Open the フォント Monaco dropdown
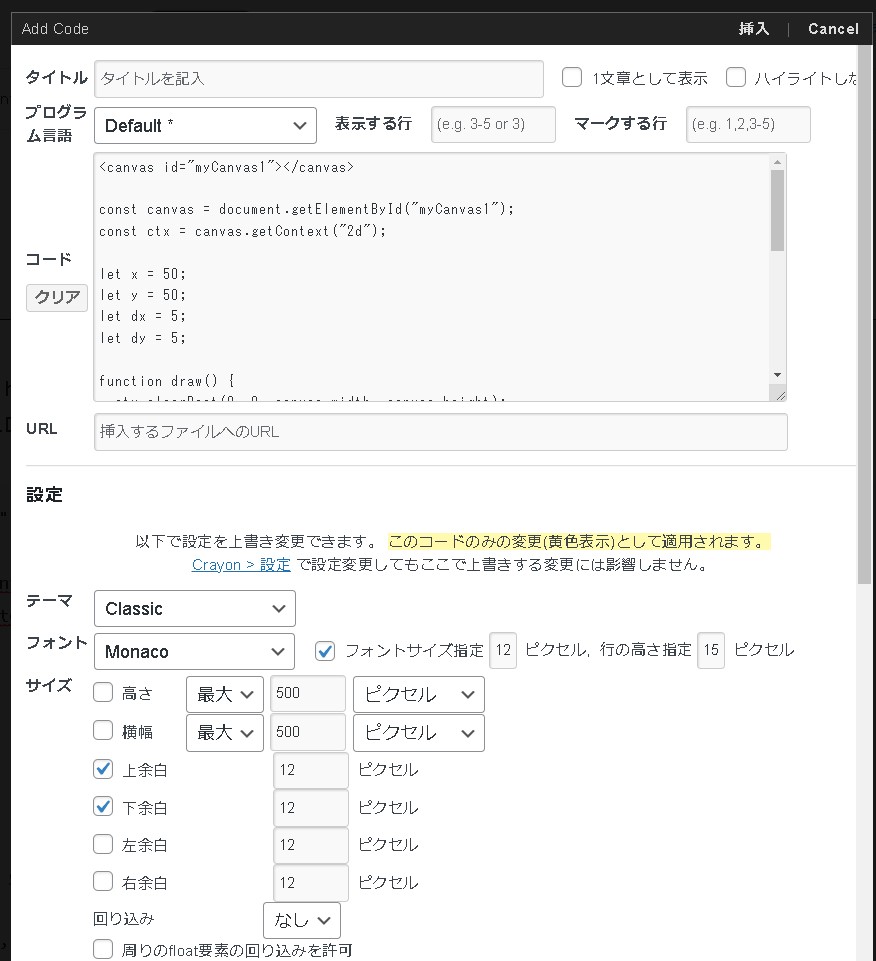The width and height of the screenshot is (876, 961). point(194,652)
